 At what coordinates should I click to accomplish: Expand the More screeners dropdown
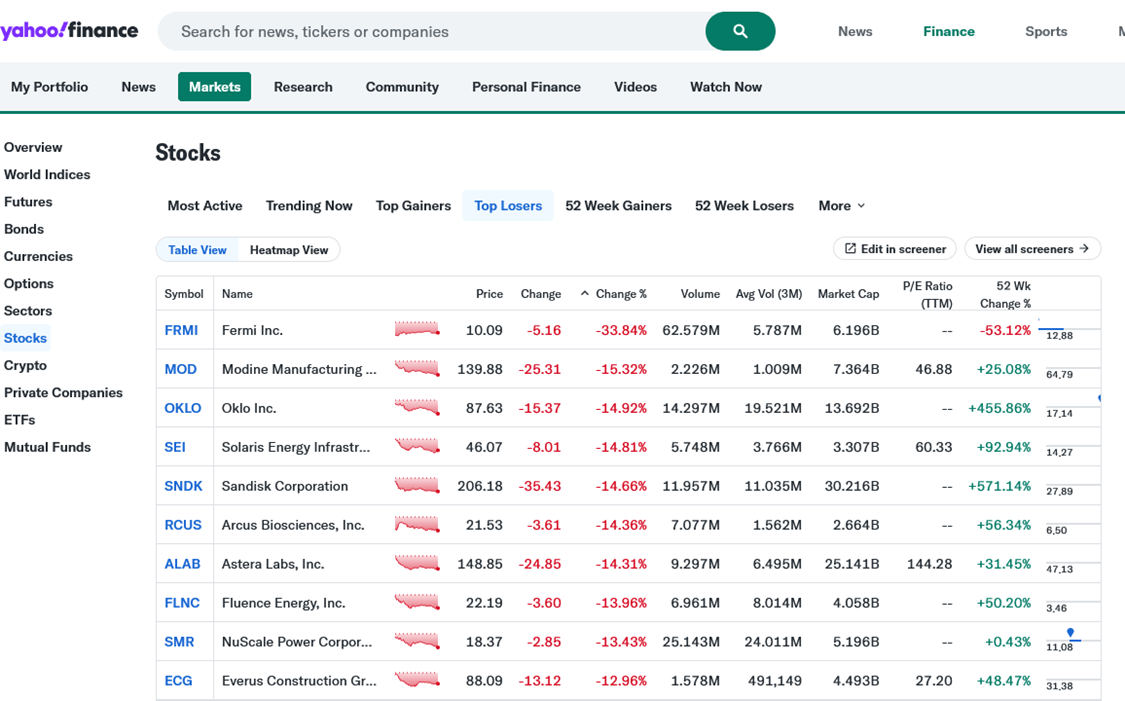point(841,206)
